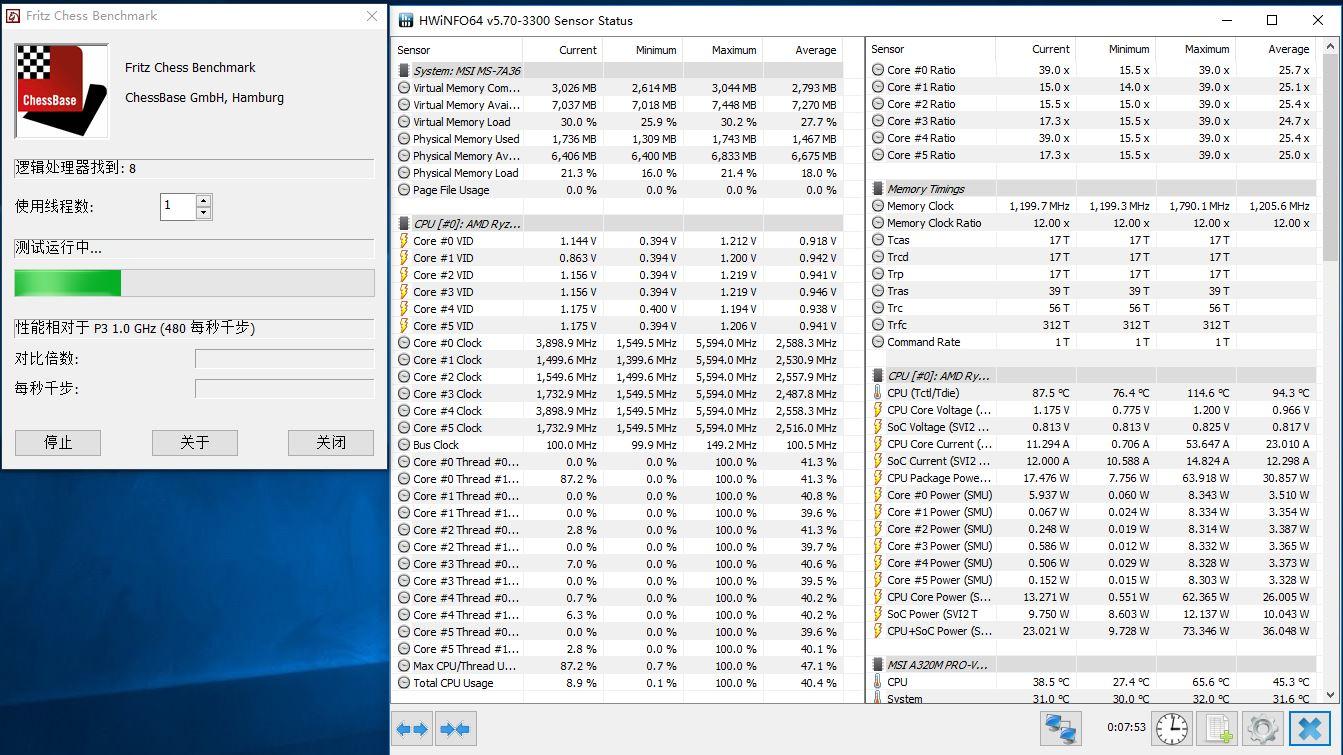This screenshot has width=1343, height=755.
Task: Click the HWiNFO64 title bar app icon
Action: point(406,20)
